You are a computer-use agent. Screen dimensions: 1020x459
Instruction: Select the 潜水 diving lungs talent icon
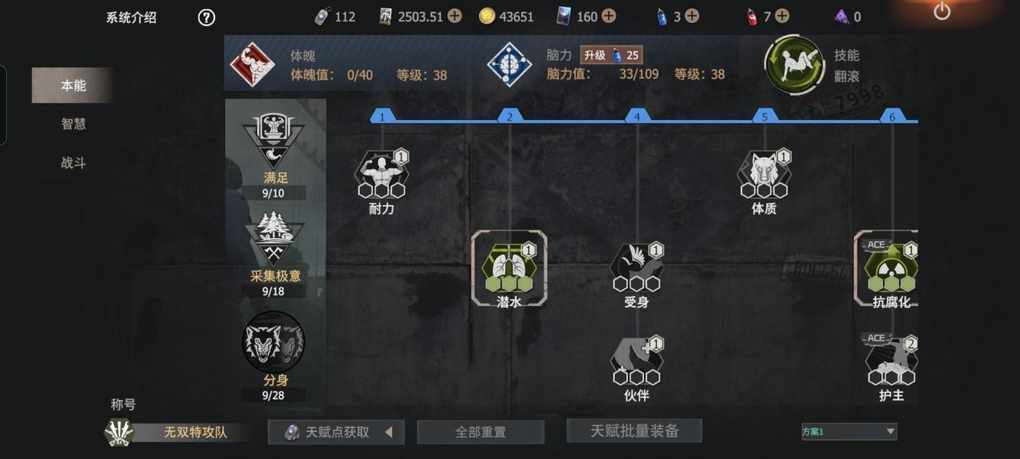coord(509,267)
